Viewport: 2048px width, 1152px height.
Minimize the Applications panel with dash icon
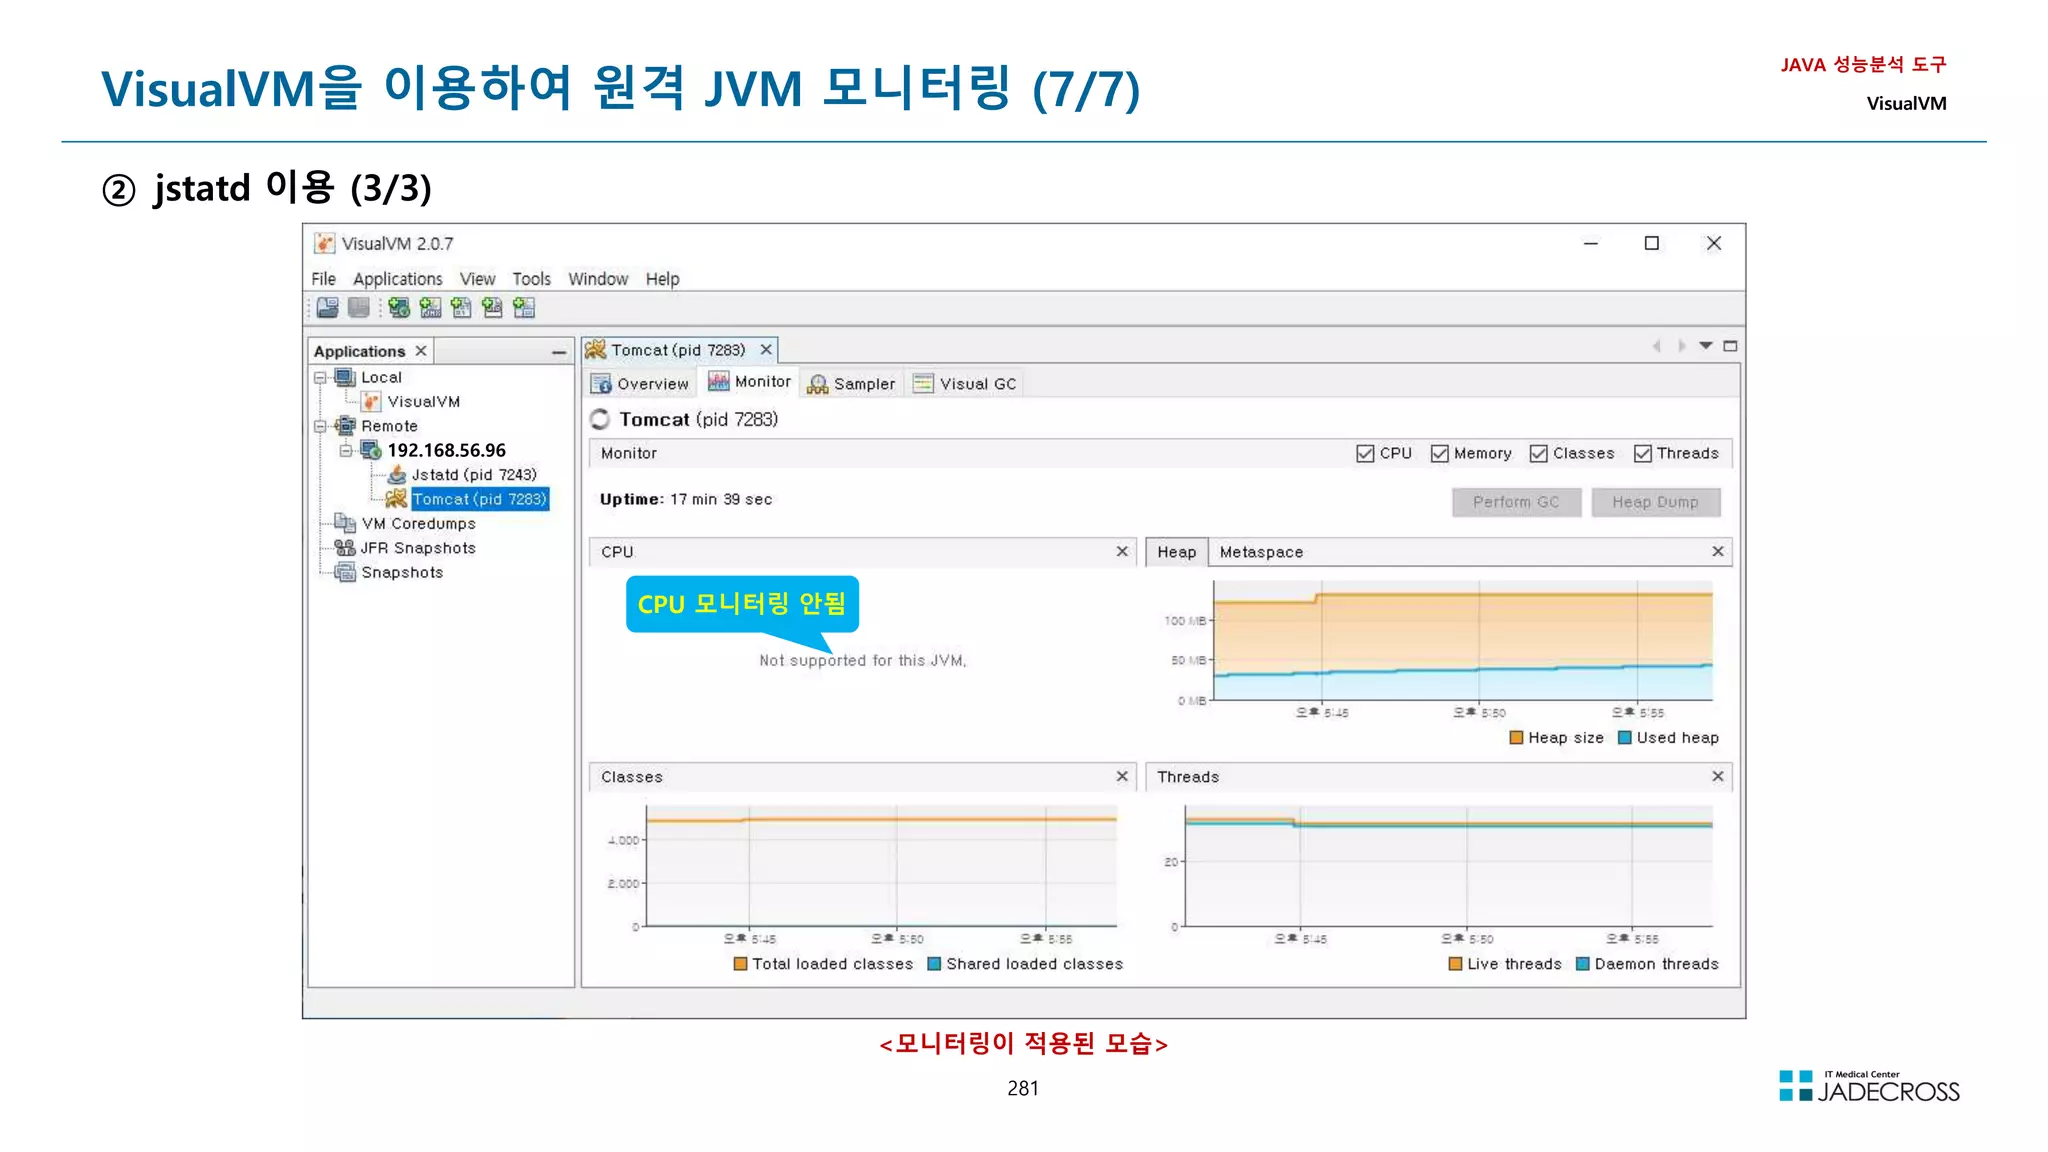559,352
